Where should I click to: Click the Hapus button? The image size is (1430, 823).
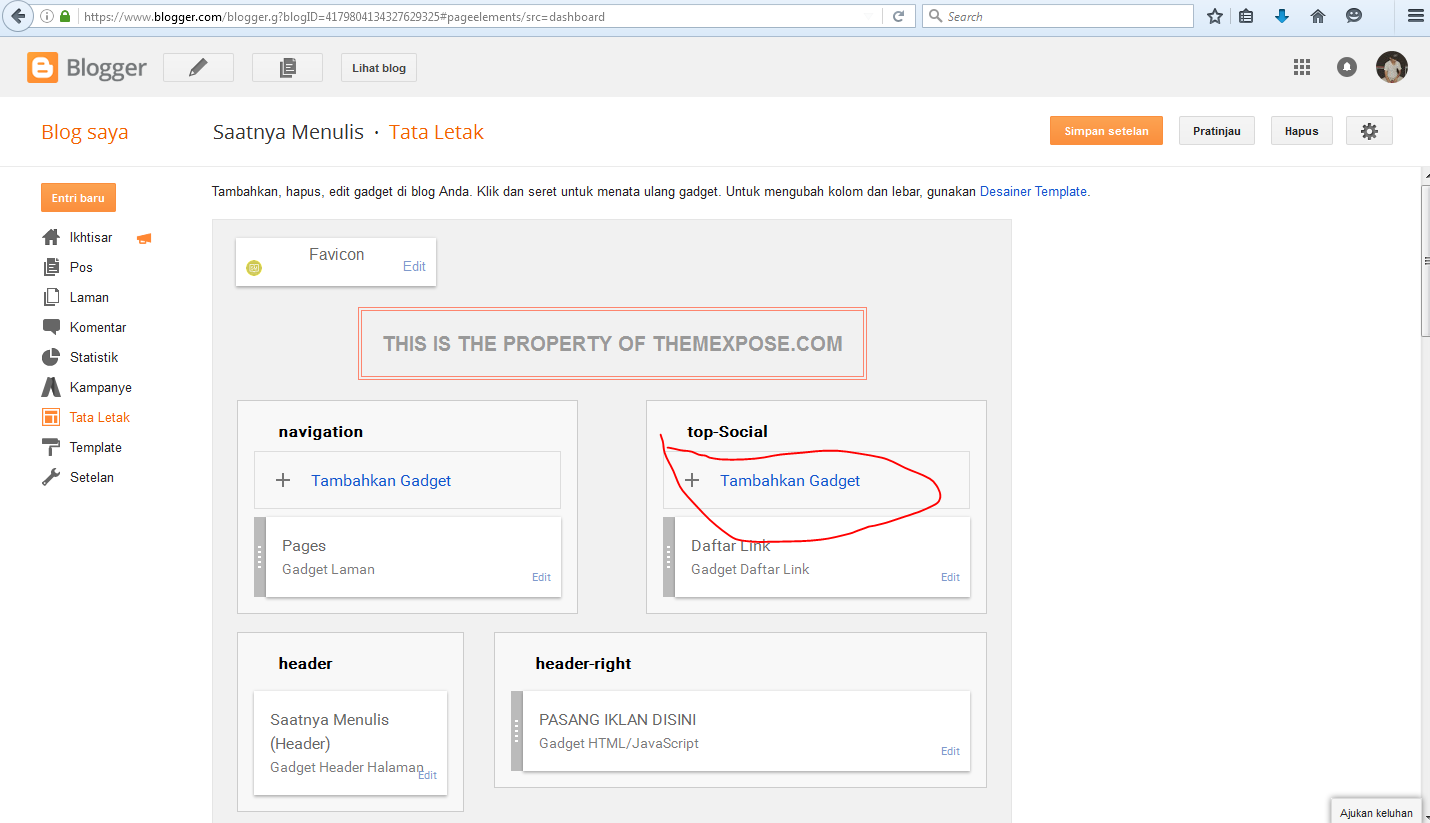coord(1302,131)
